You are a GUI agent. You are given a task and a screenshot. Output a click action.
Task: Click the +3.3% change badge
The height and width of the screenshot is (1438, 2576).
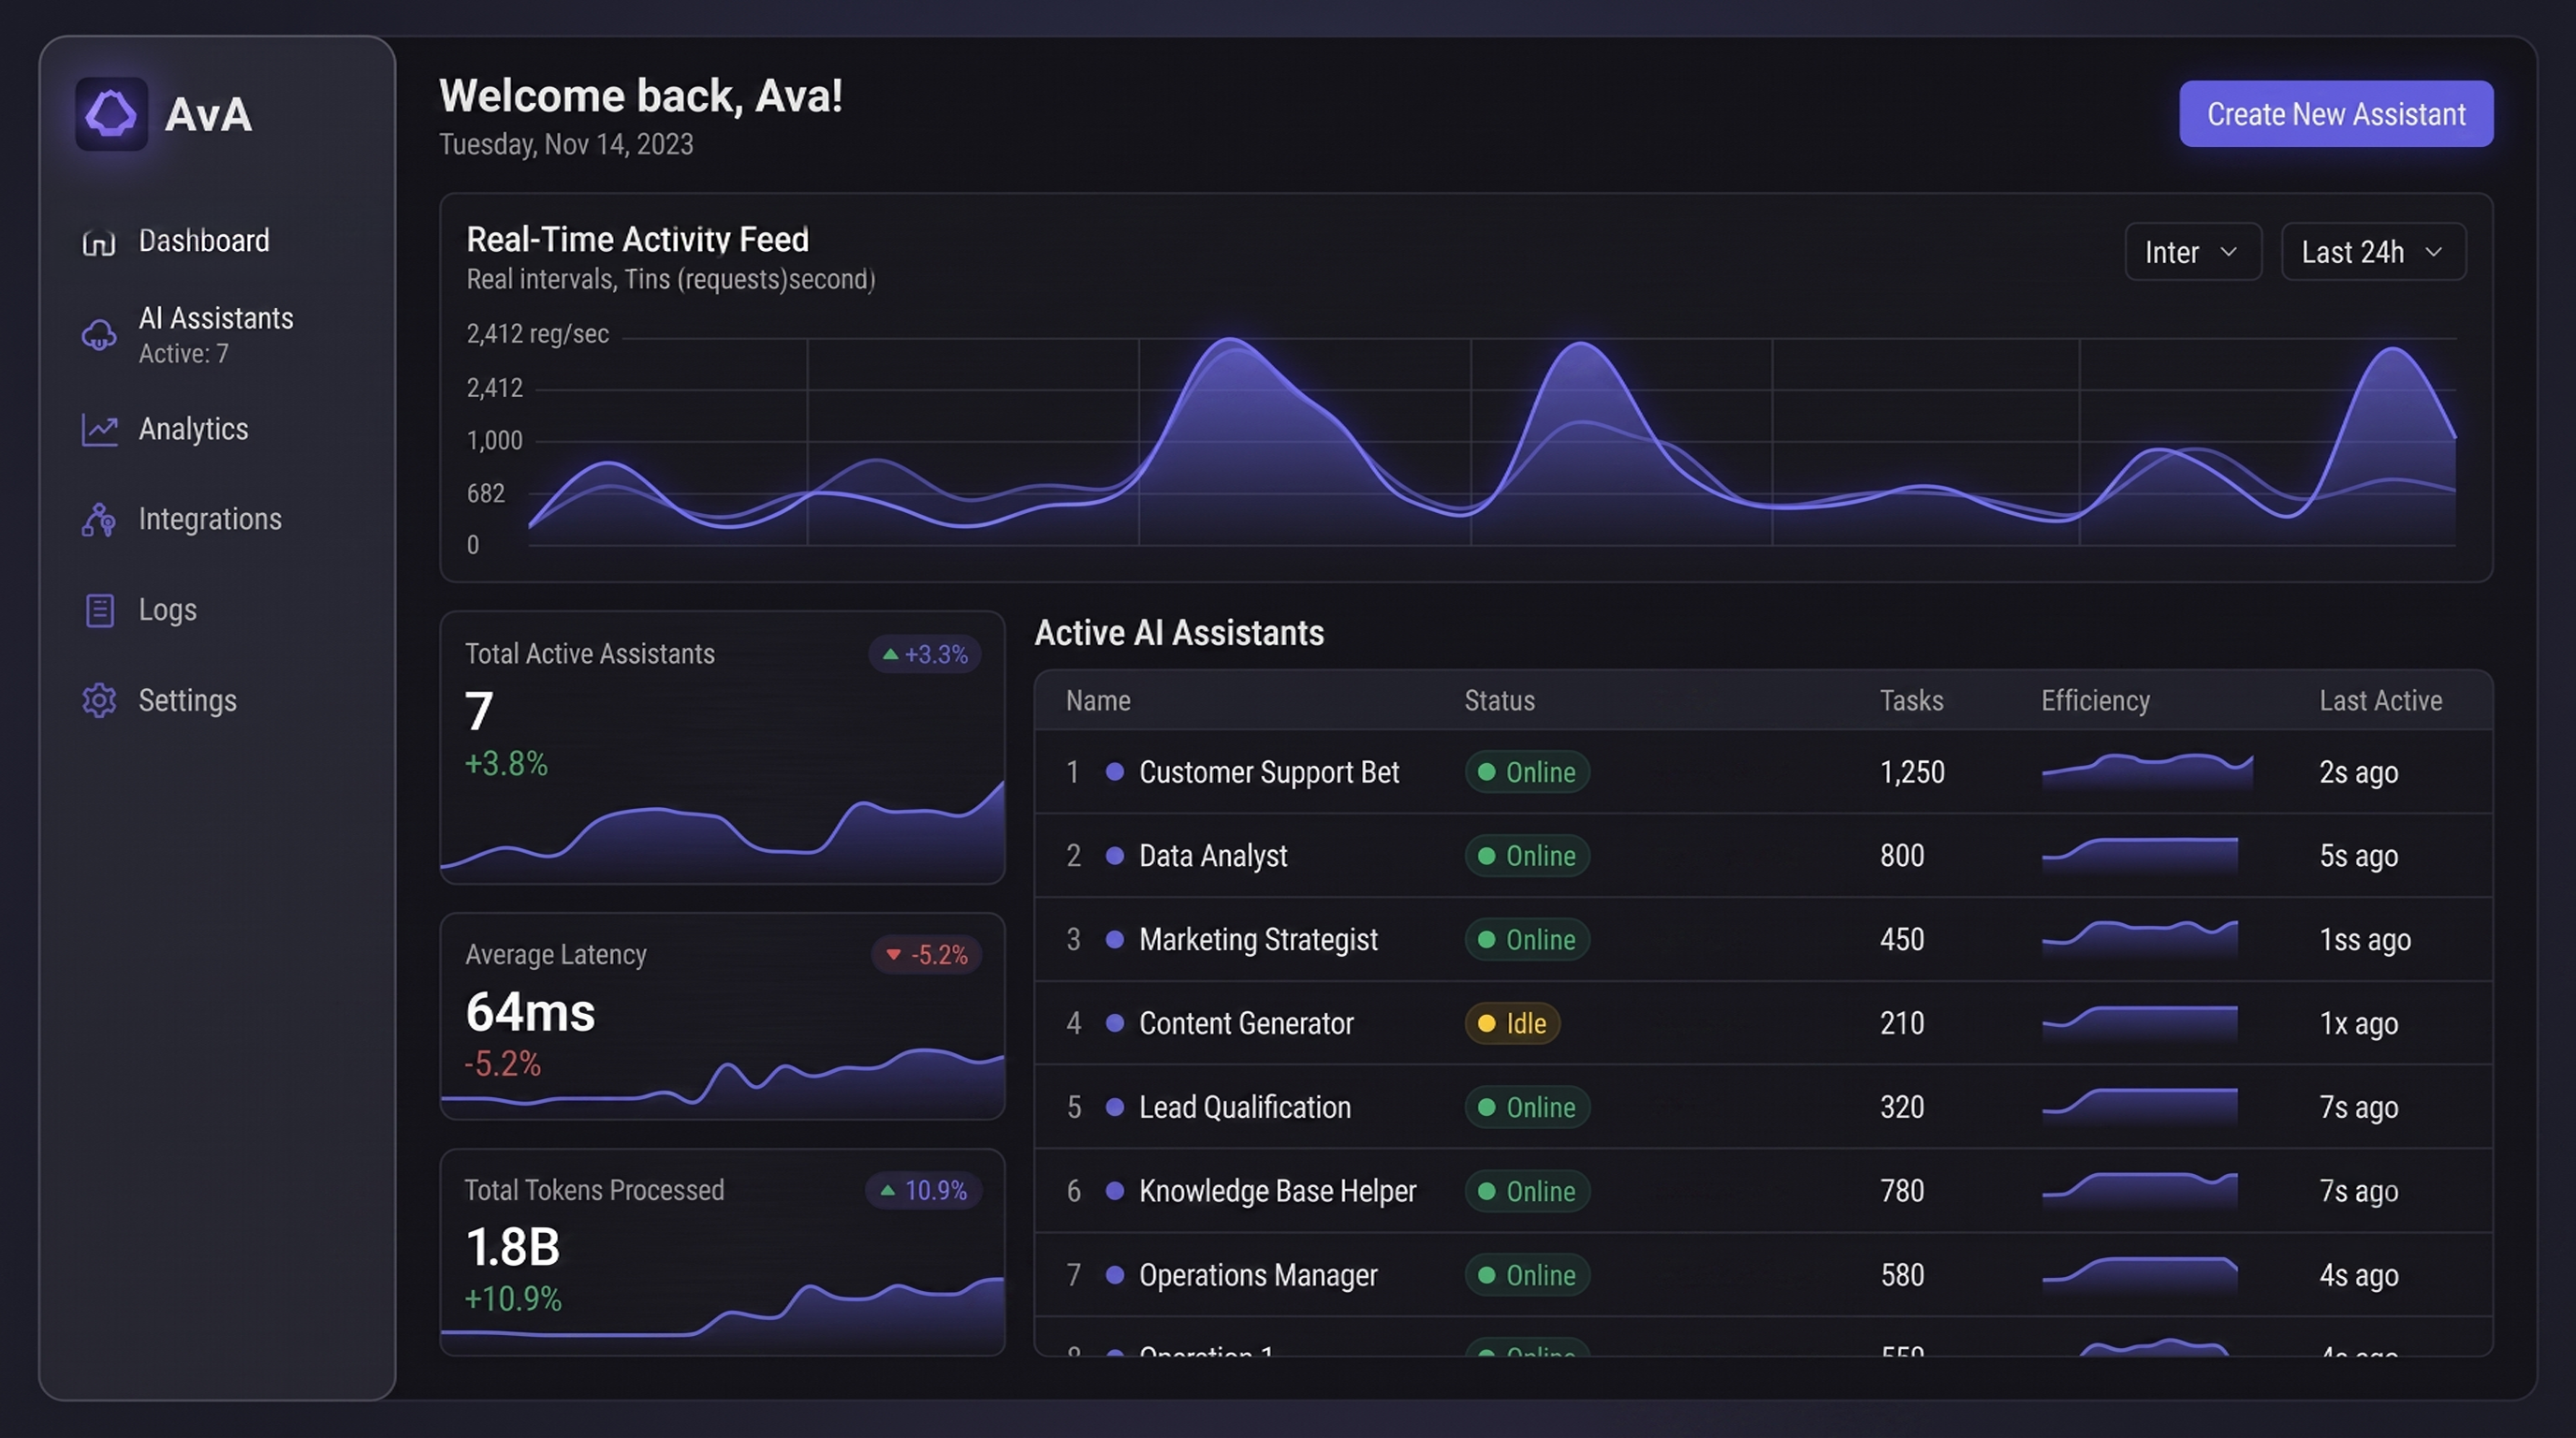click(x=924, y=655)
